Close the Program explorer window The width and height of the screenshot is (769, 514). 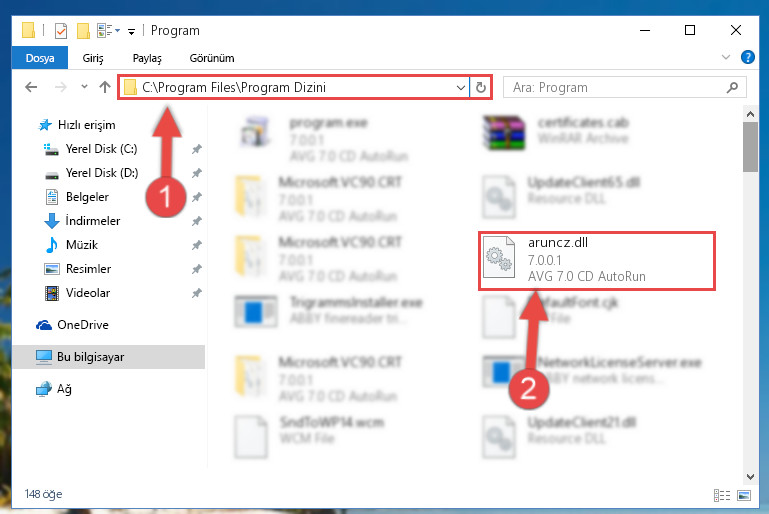tap(735, 30)
